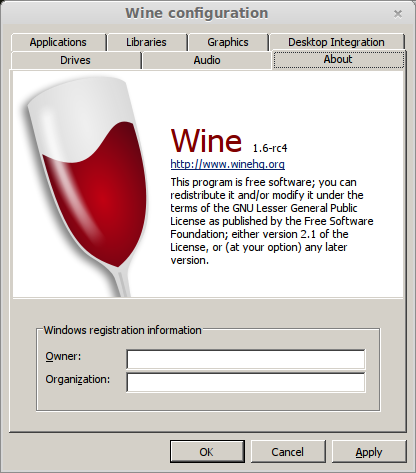Switch to the Applications tab
Viewport: 416px width, 473px height.
pos(58,42)
